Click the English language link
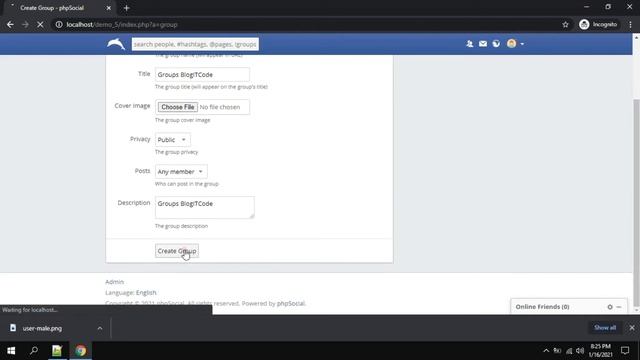 (x=146, y=292)
